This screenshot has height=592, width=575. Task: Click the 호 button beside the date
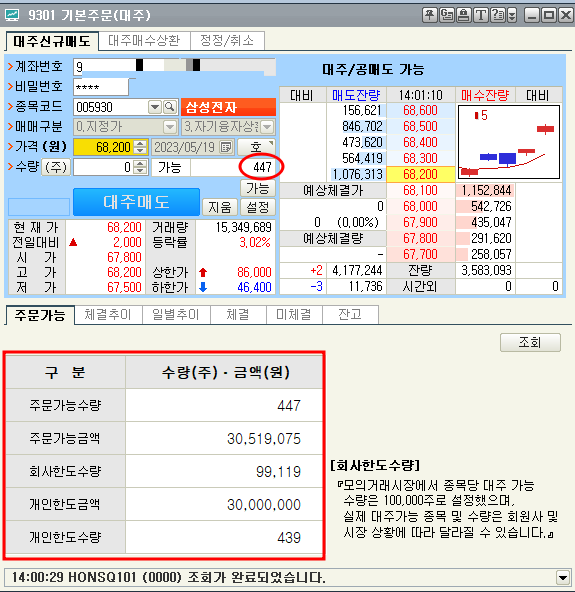(x=256, y=147)
